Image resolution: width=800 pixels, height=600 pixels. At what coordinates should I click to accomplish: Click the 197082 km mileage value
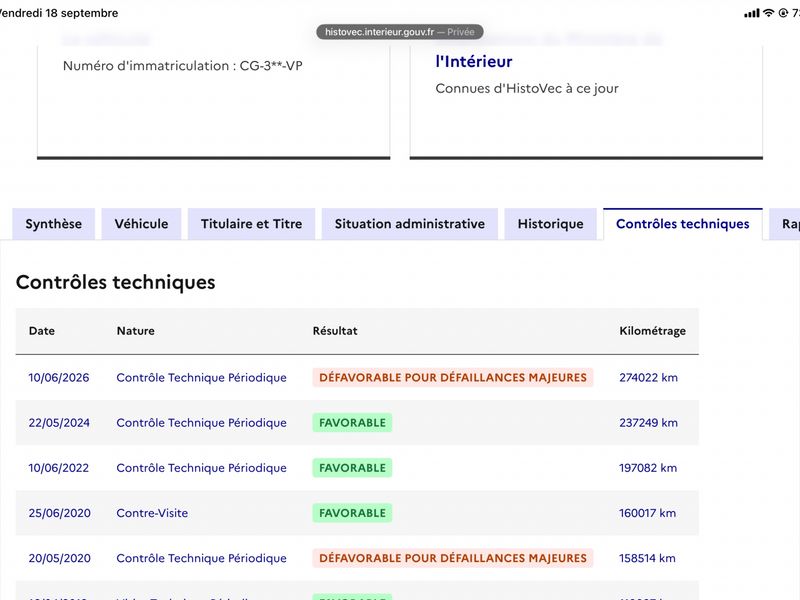[648, 468]
